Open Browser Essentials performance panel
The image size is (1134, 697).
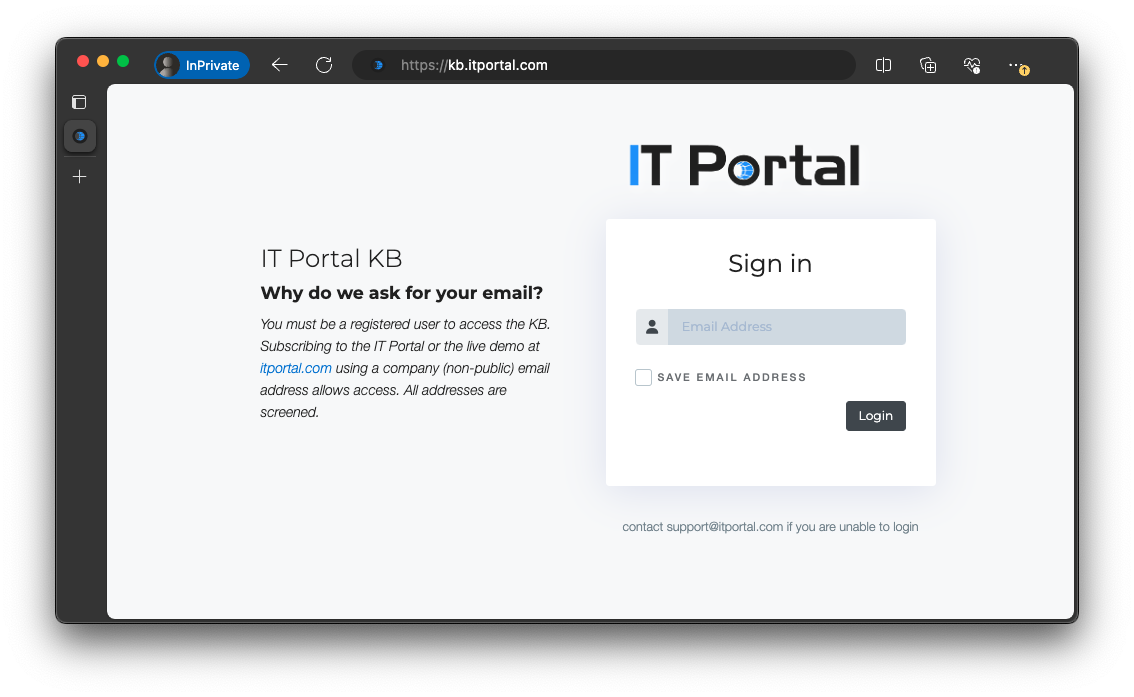[x=971, y=65]
